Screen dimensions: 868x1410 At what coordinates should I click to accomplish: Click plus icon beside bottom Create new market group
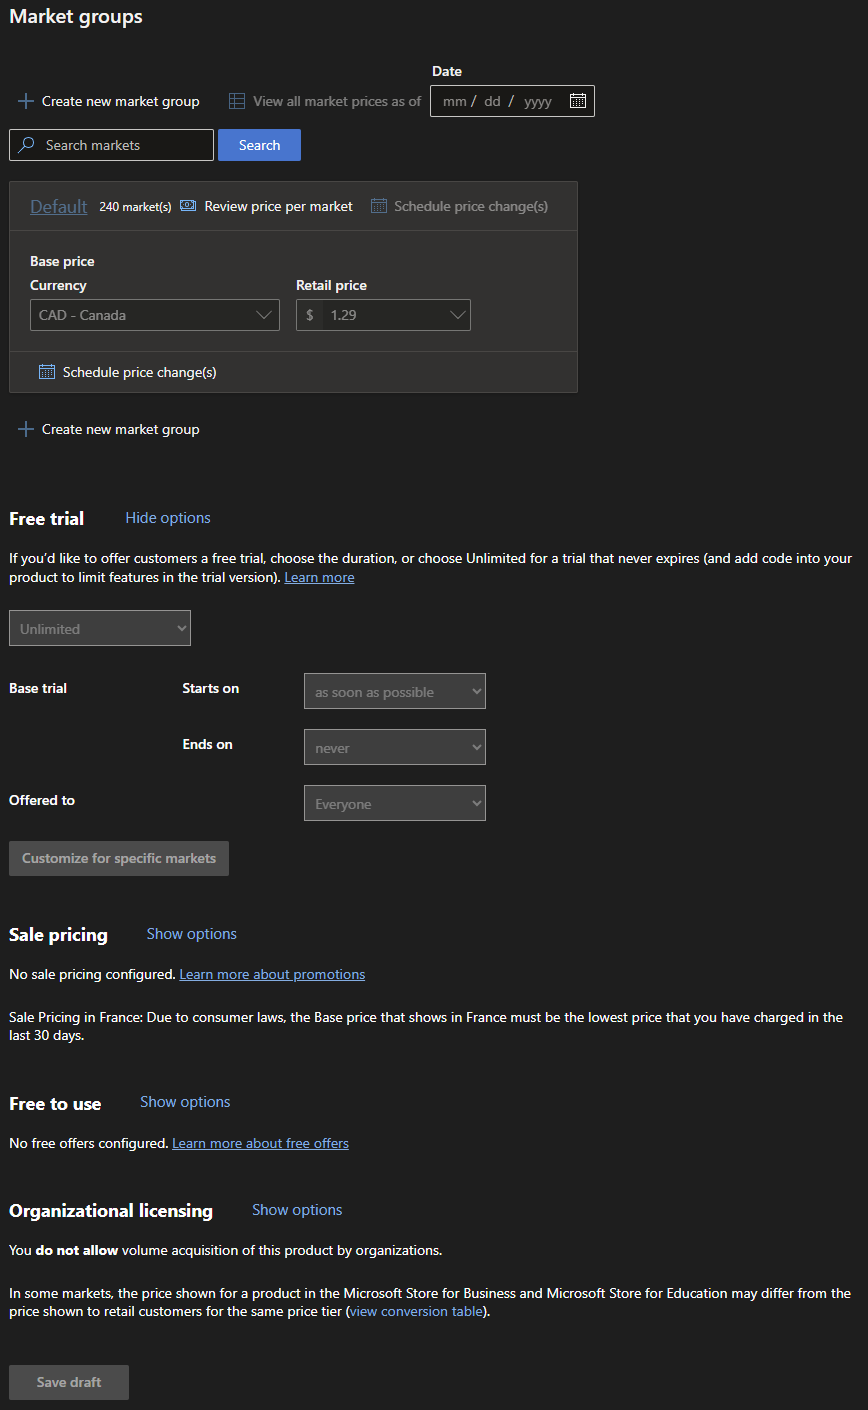pyautogui.click(x=26, y=429)
